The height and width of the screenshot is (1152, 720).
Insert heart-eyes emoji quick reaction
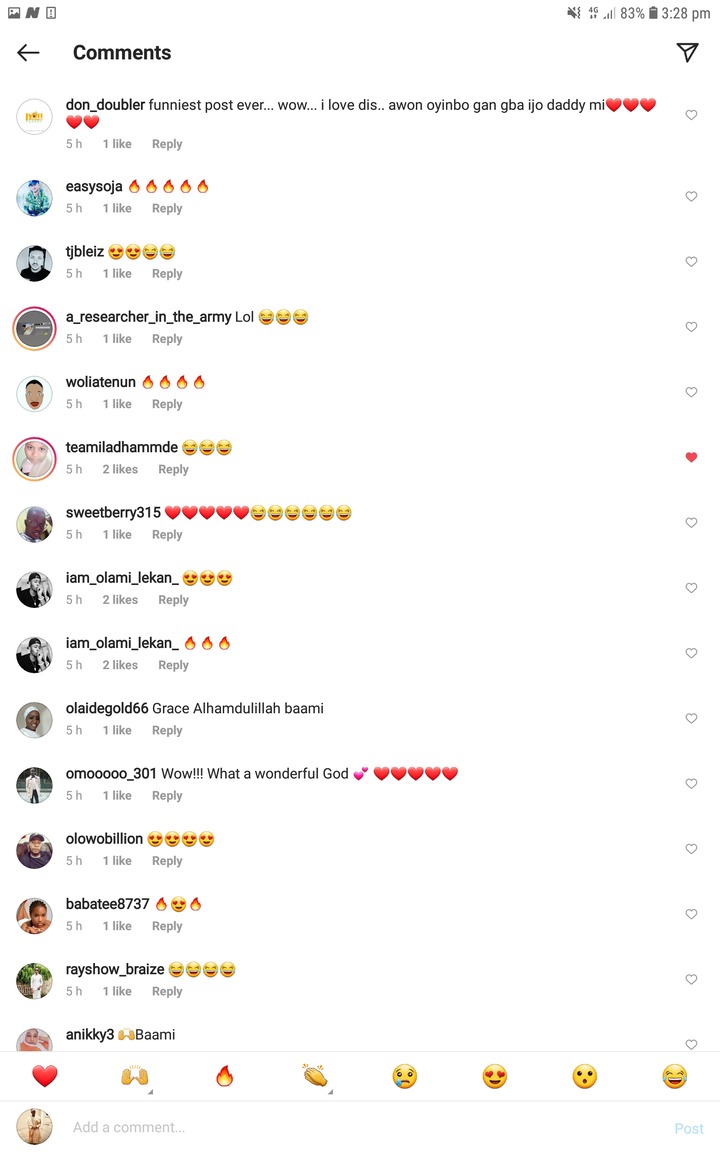click(x=495, y=1076)
